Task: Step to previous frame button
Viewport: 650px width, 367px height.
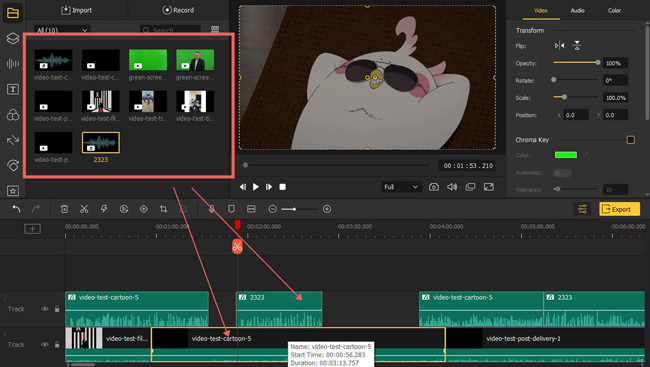Action: (243, 187)
